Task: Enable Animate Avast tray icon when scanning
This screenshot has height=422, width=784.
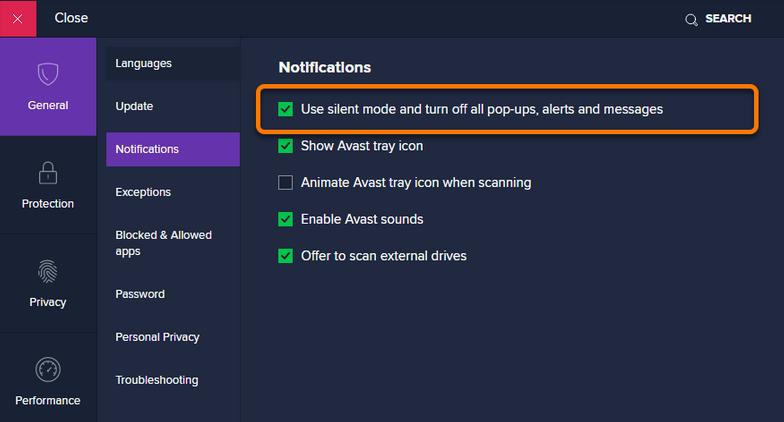Action: coord(286,183)
